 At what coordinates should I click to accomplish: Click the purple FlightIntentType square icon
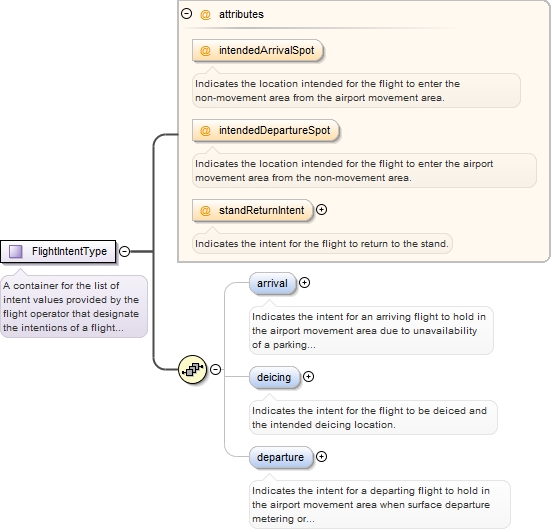[x=15, y=251]
